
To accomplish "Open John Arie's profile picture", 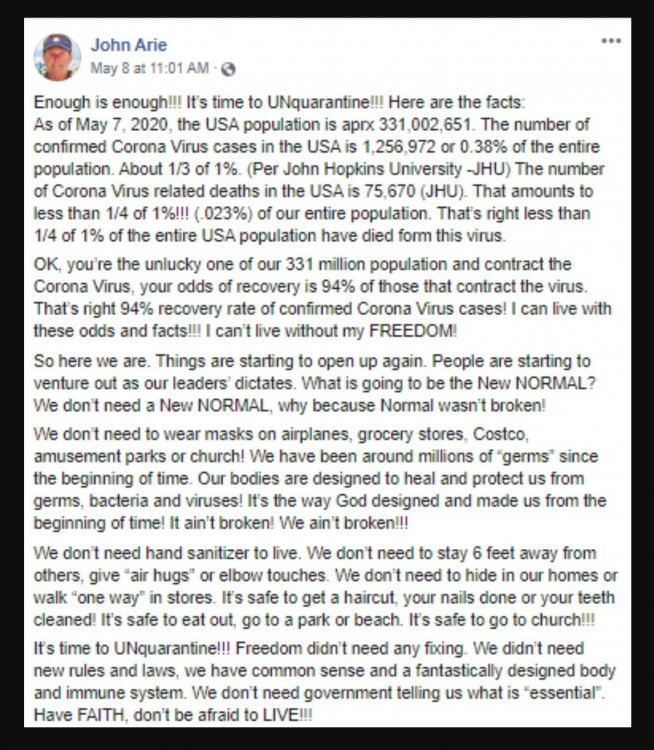I will click(57, 58).
